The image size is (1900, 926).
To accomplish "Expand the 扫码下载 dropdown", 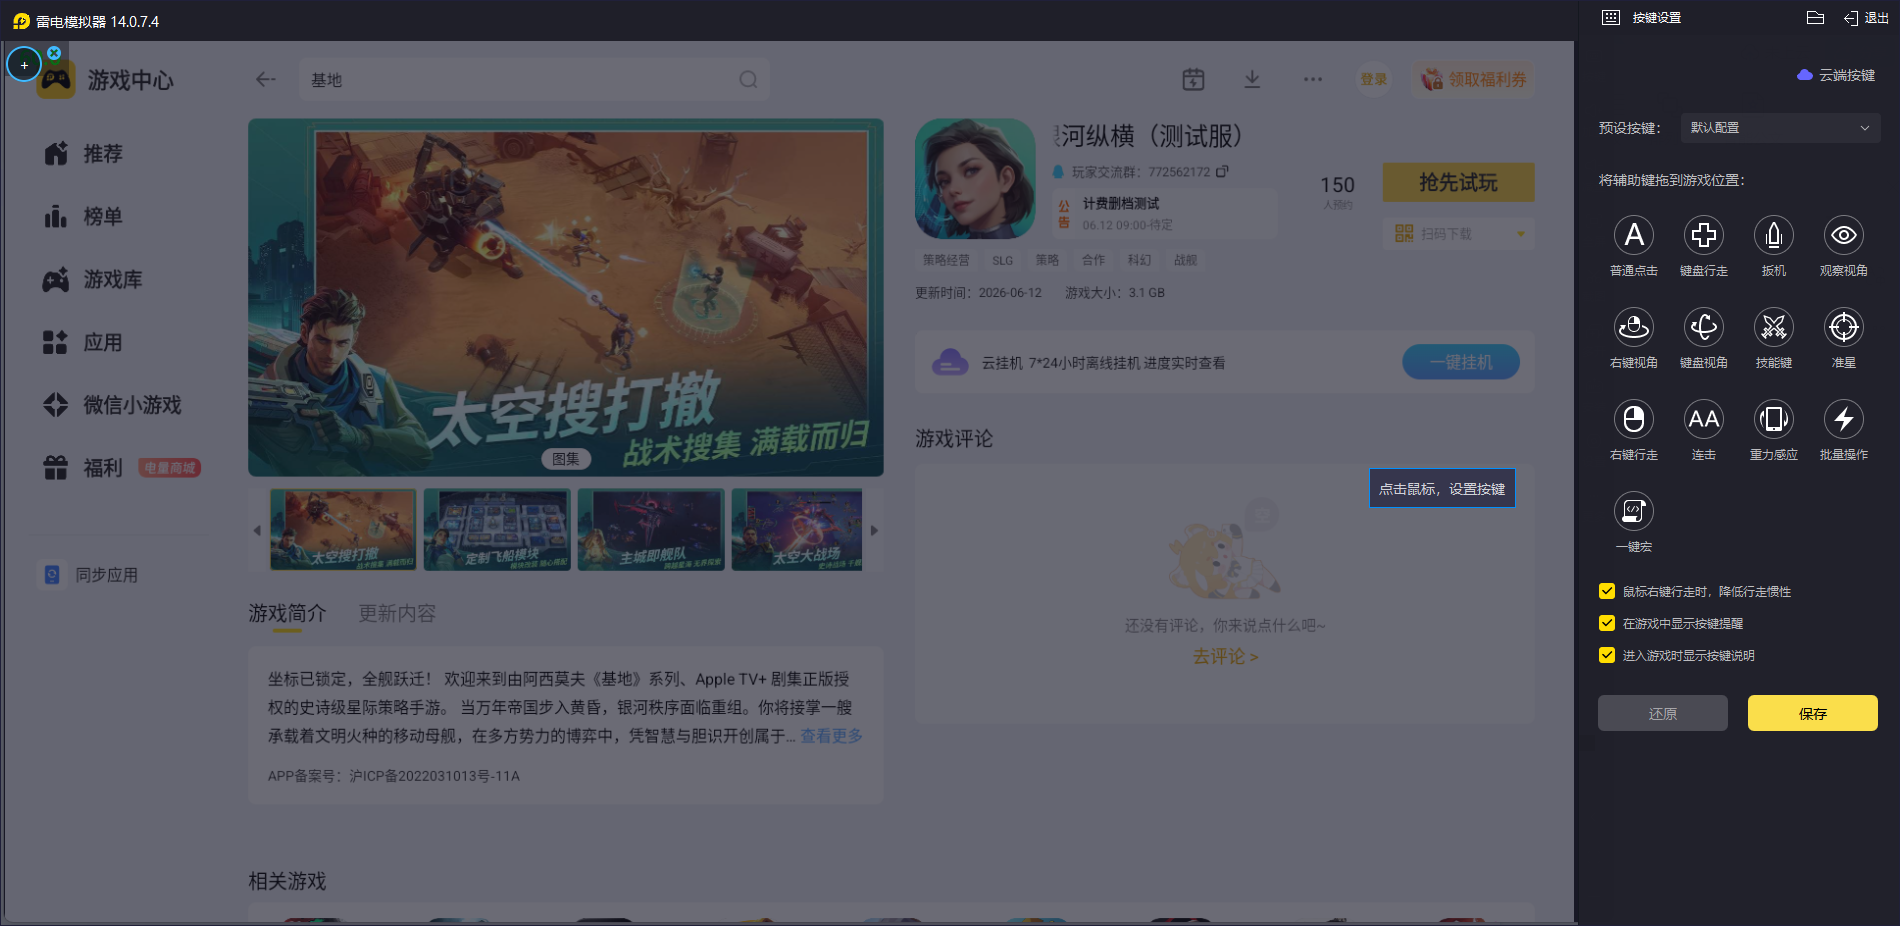I will [1459, 234].
